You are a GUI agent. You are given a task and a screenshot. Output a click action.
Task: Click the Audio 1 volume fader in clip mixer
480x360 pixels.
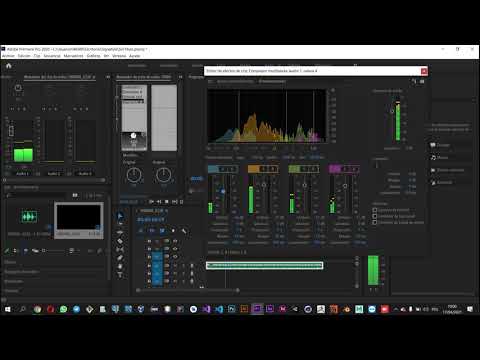[11, 130]
